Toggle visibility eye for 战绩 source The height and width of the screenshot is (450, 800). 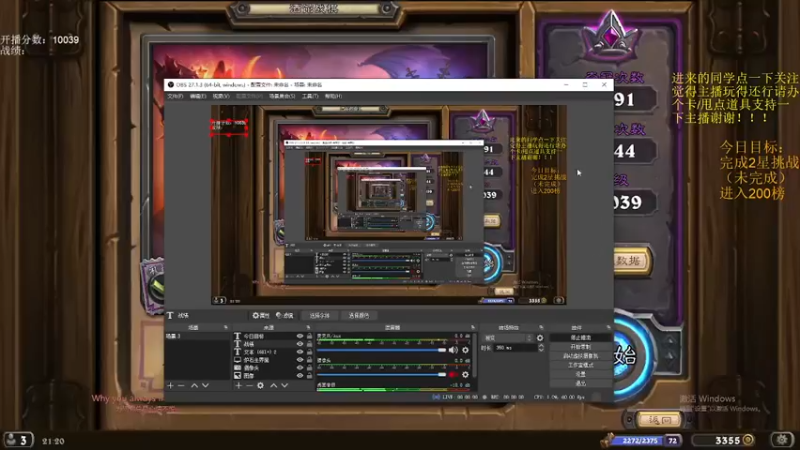pyautogui.click(x=300, y=344)
